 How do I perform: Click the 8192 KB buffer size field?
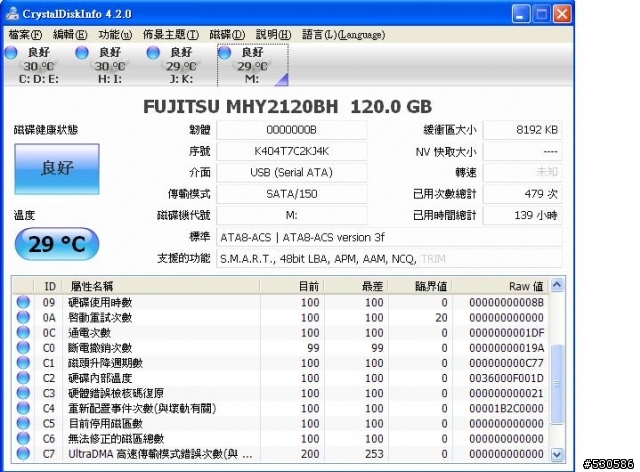click(522, 130)
